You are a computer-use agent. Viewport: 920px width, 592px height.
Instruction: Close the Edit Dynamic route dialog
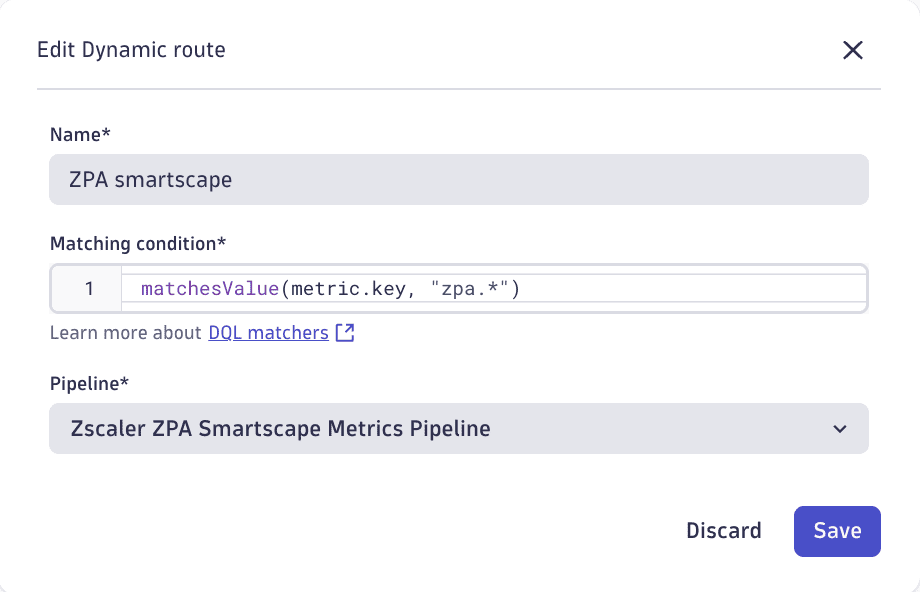click(853, 50)
